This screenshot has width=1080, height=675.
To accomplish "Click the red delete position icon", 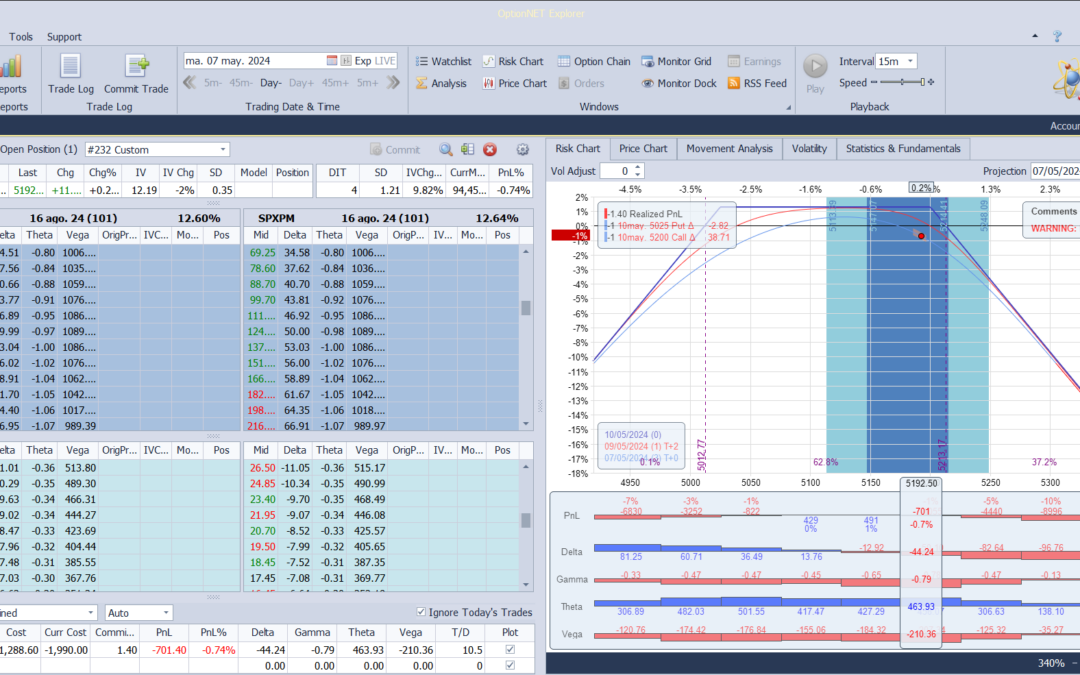I will (x=490, y=150).
